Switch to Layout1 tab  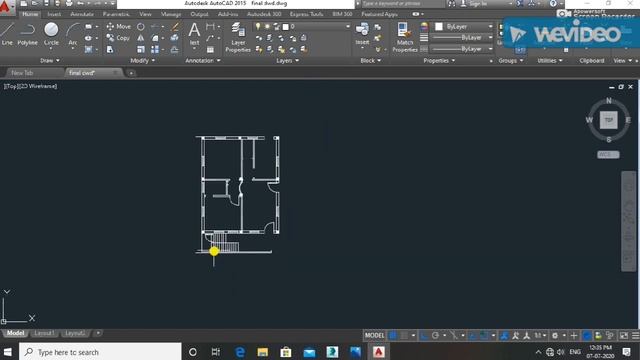coord(44,333)
